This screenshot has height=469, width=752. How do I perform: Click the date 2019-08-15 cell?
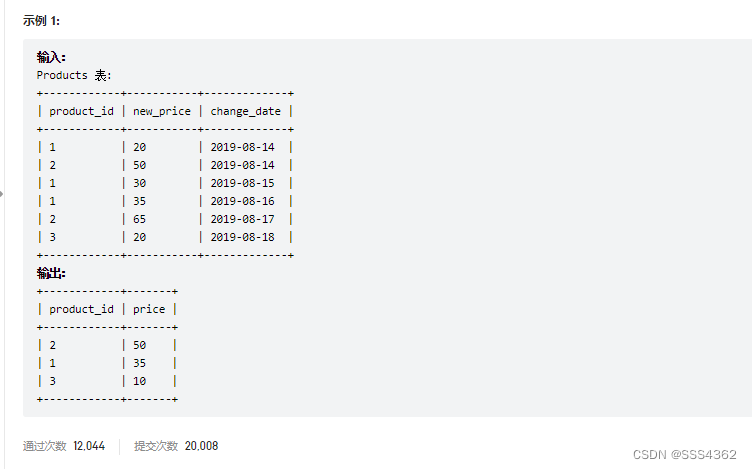[x=242, y=183]
